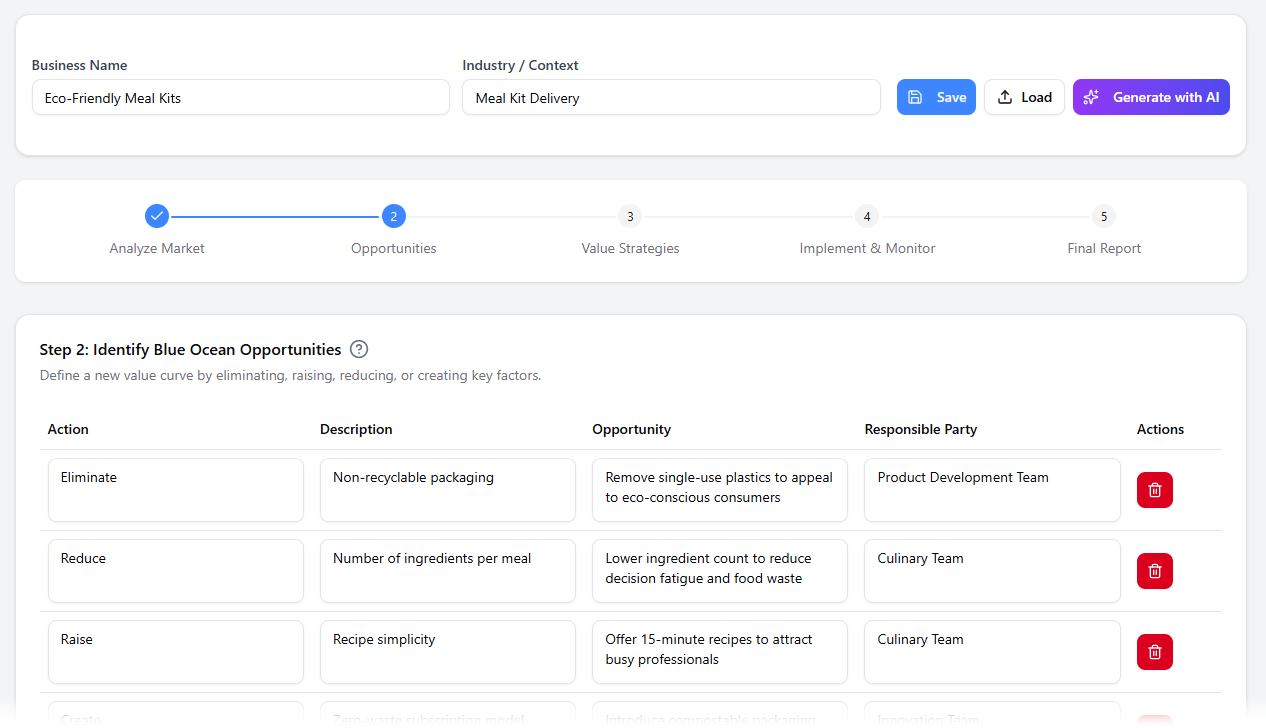The height and width of the screenshot is (728, 1266).
Task: Click the Business Name input field
Action: pos(240,97)
